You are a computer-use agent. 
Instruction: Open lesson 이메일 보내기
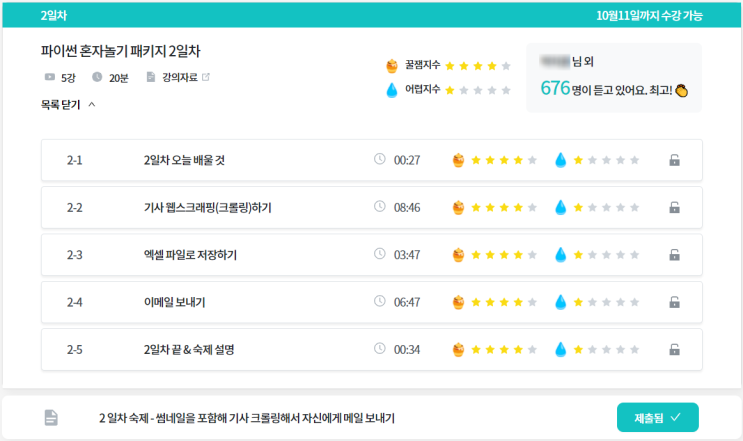(174, 302)
